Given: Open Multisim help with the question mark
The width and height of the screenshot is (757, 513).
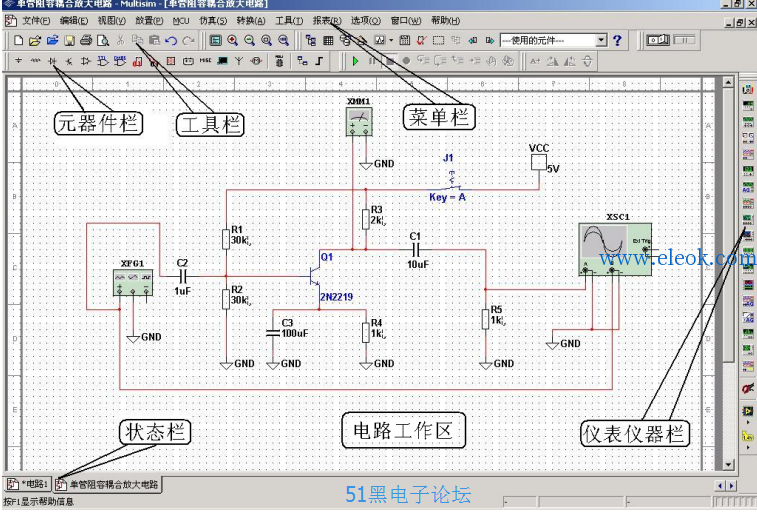Looking at the screenshot, I should pyautogui.click(x=617, y=41).
